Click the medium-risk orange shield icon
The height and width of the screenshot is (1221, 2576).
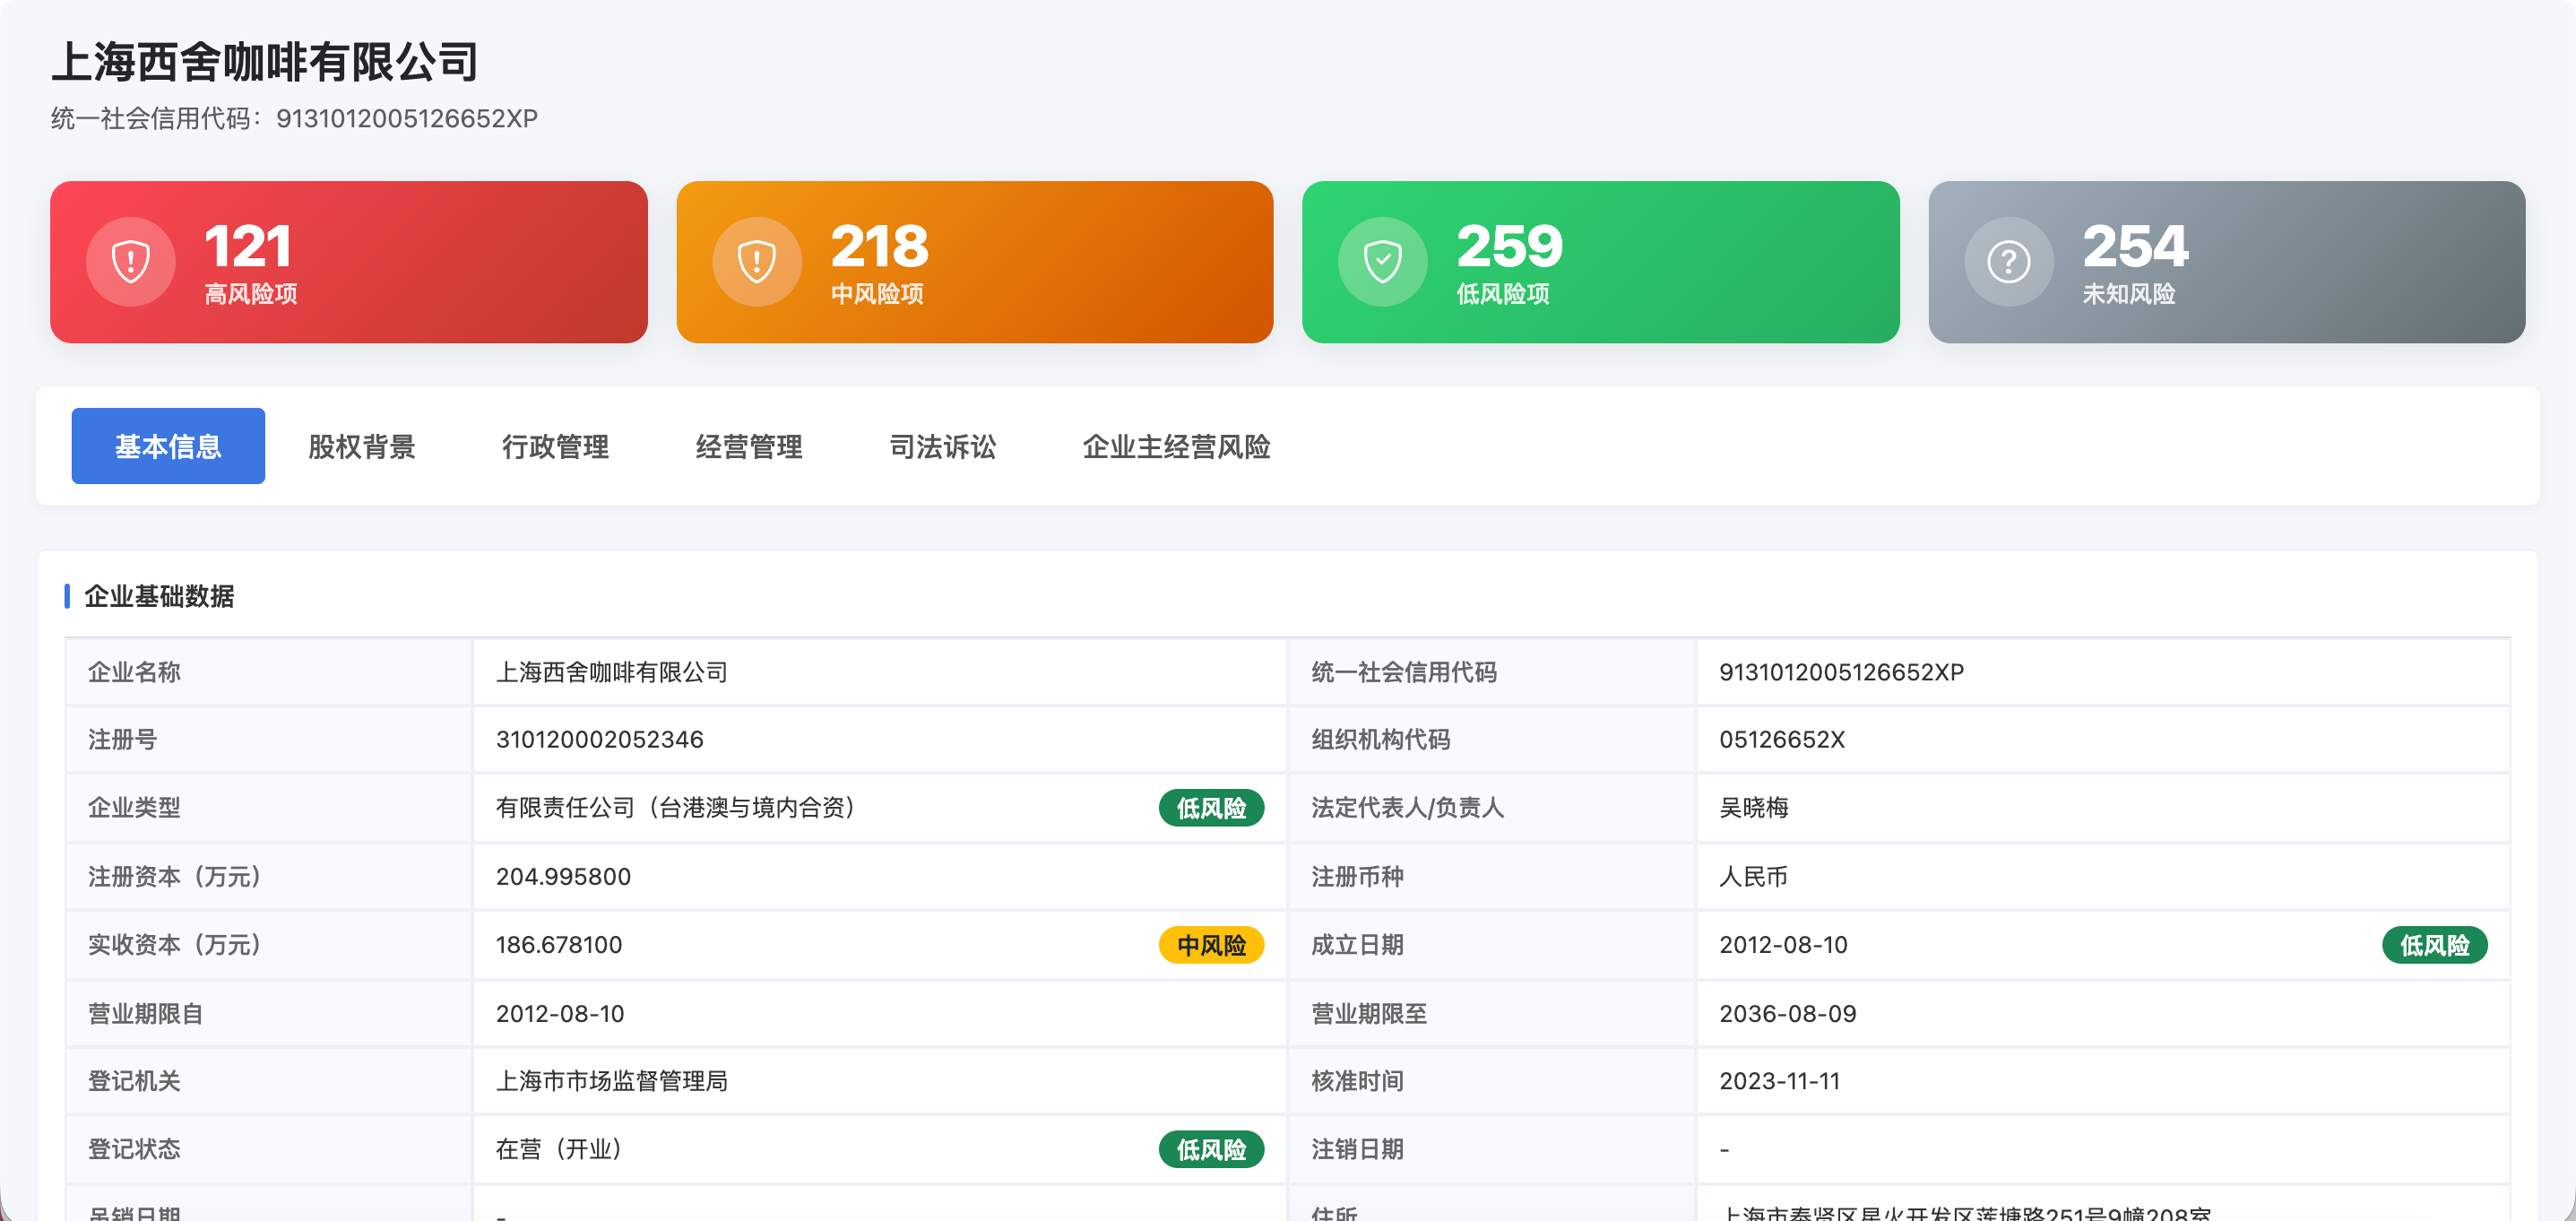point(757,262)
